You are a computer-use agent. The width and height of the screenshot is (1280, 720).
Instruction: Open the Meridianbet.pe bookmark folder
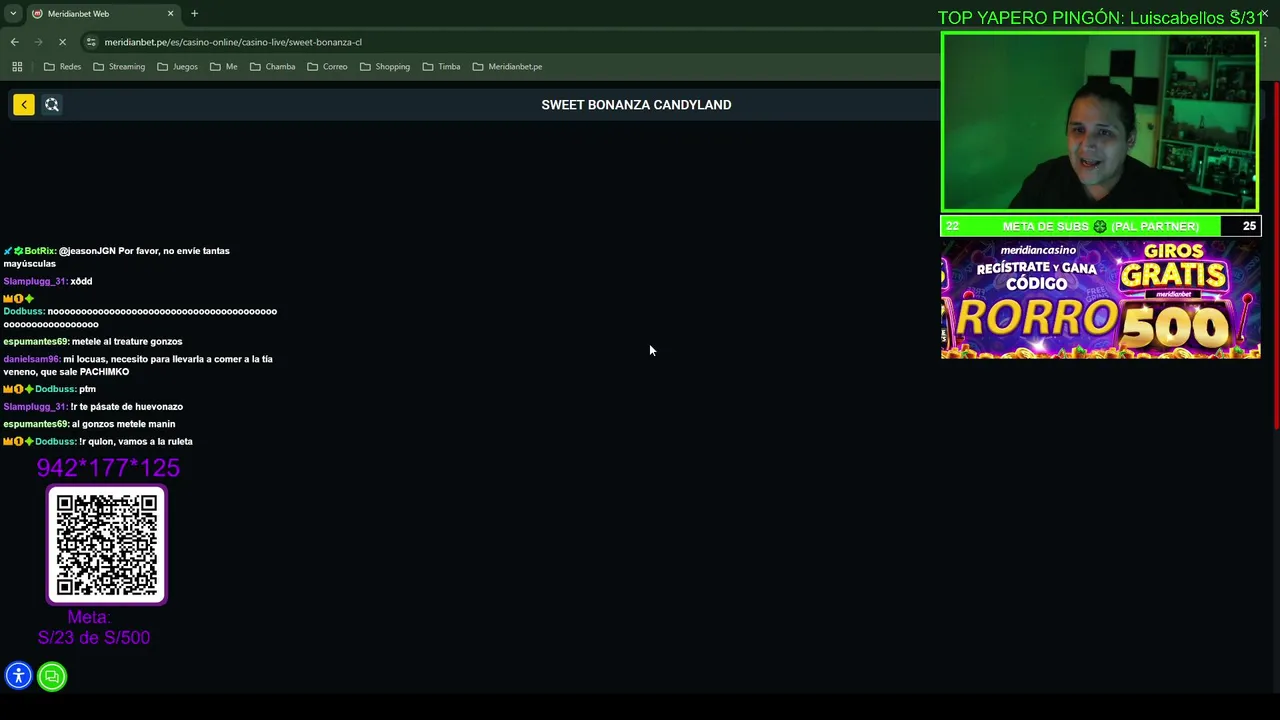click(507, 66)
